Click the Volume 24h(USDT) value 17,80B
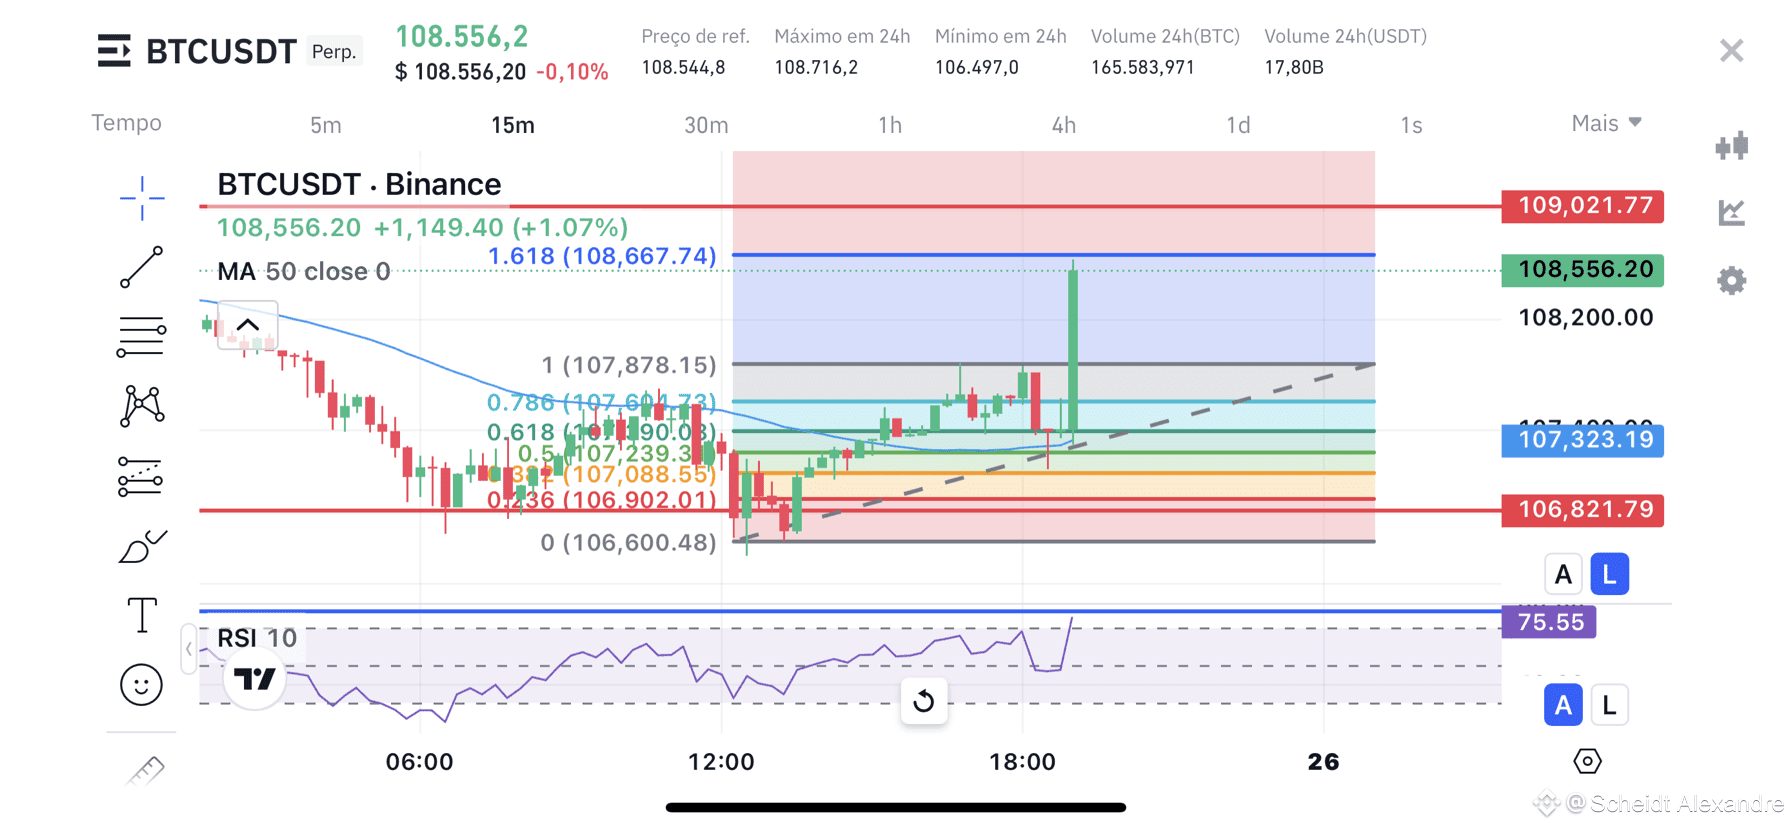The width and height of the screenshot is (1792, 828). coord(1294,68)
